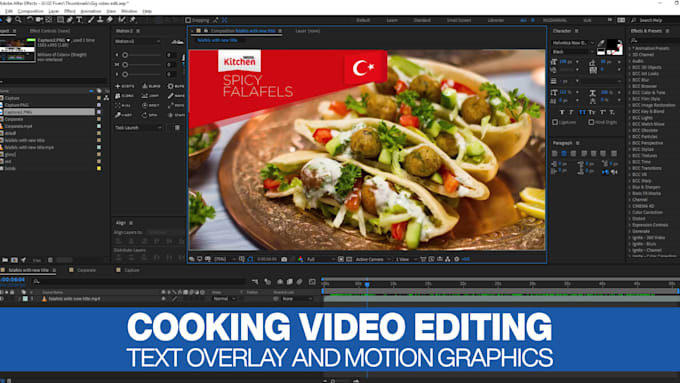Expand the BCC Blur effects category

click(x=630, y=80)
